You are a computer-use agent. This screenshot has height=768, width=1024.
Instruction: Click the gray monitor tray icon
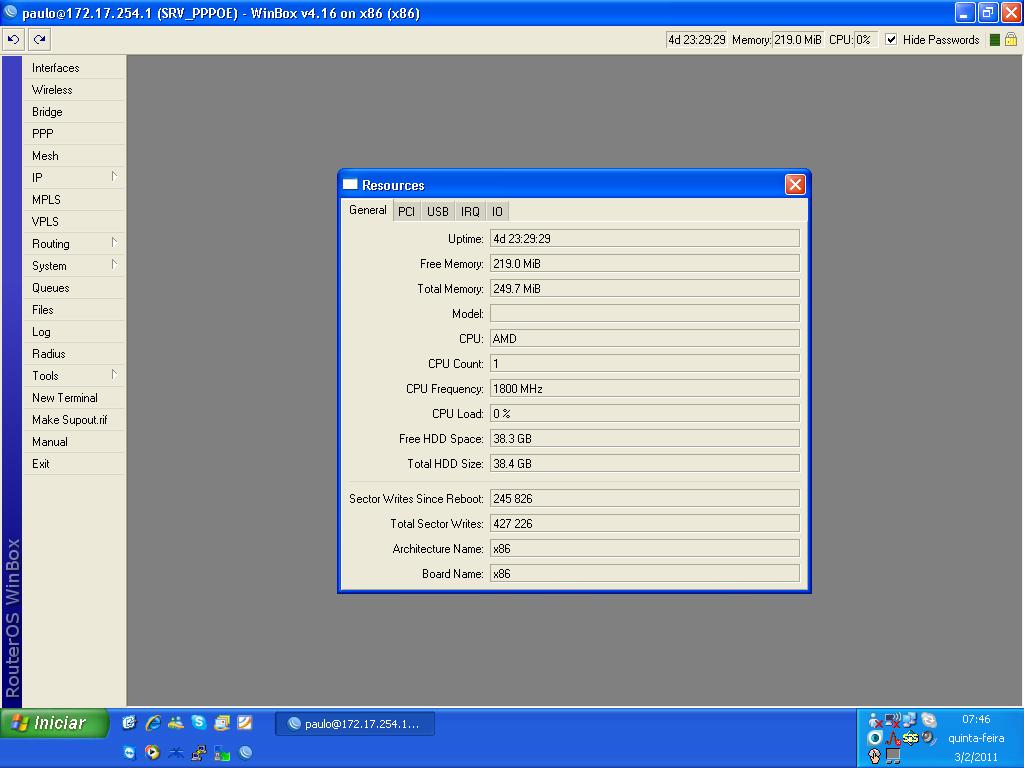893,756
